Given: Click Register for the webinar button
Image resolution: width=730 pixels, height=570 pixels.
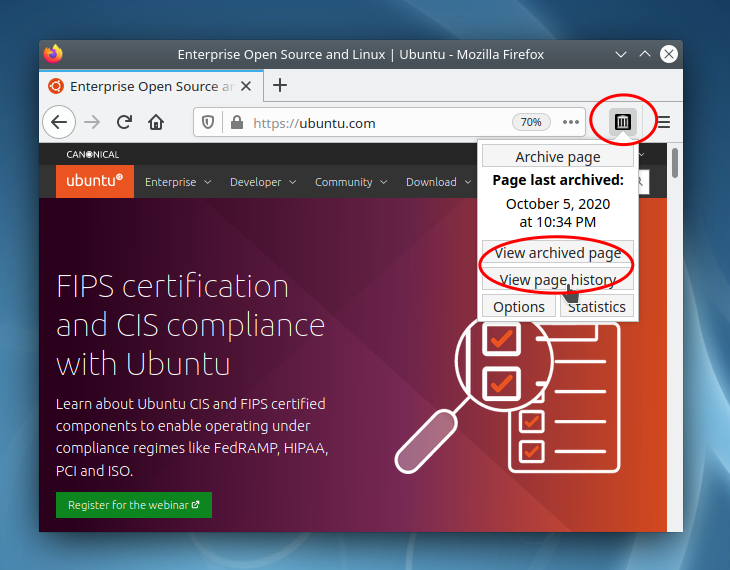Looking at the screenshot, I should [x=134, y=505].
